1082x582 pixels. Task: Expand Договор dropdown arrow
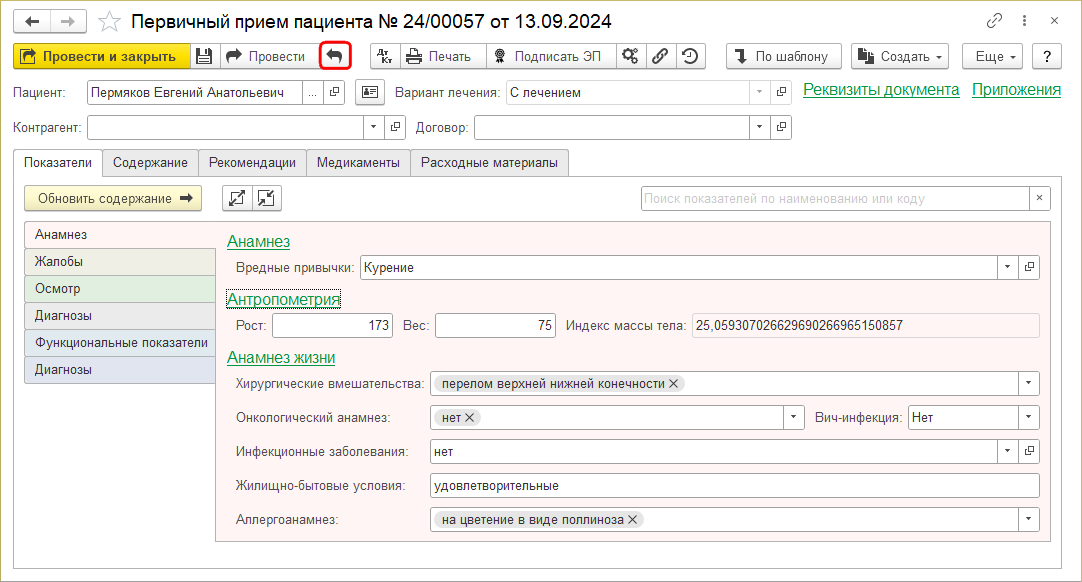click(x=760, y=127)
